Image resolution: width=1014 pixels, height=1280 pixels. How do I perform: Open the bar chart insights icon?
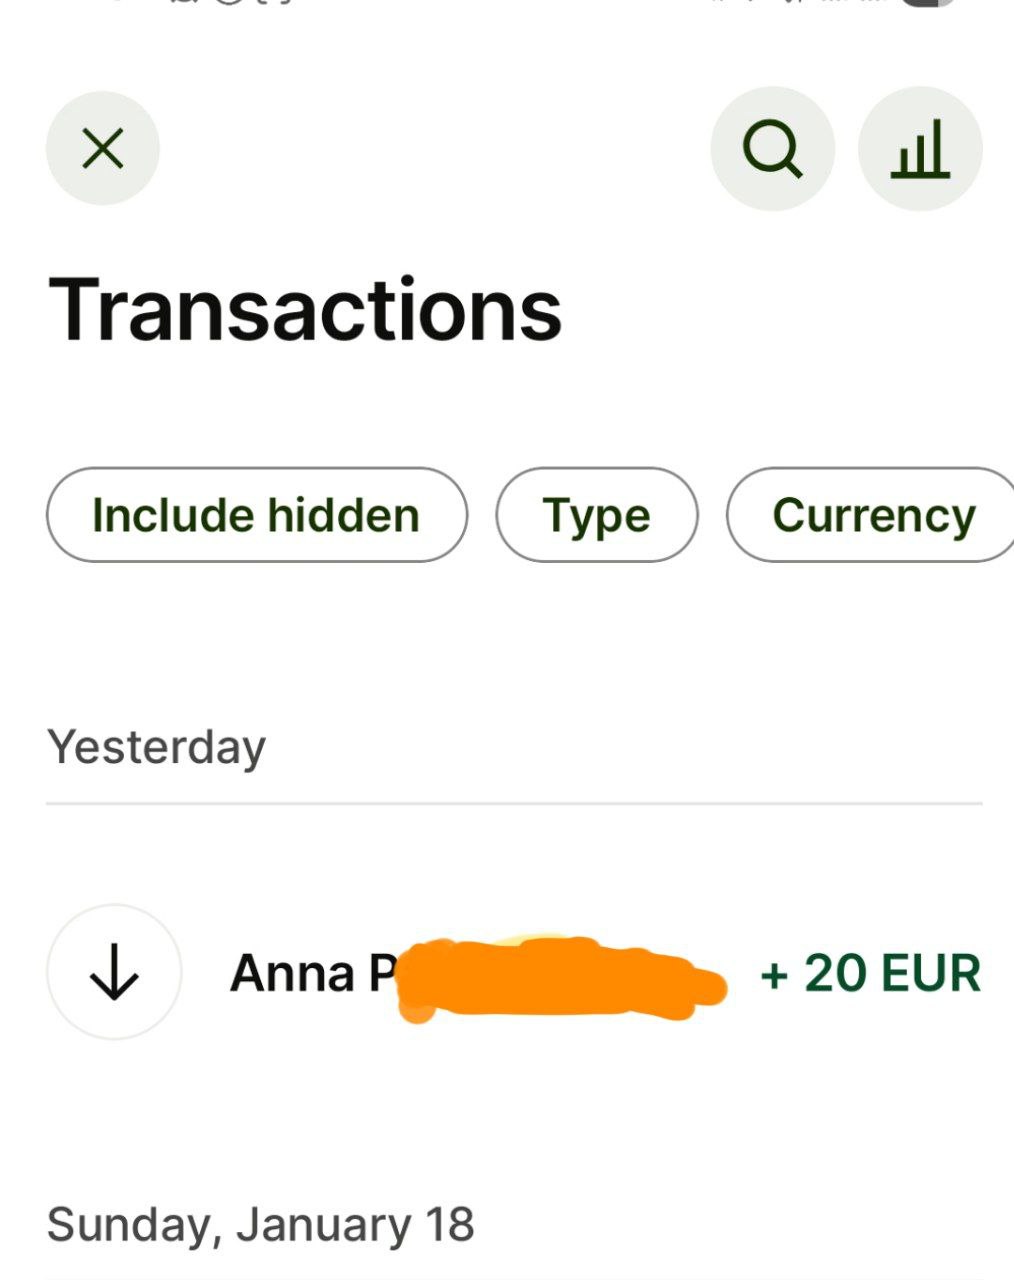(x=920, y=149)
